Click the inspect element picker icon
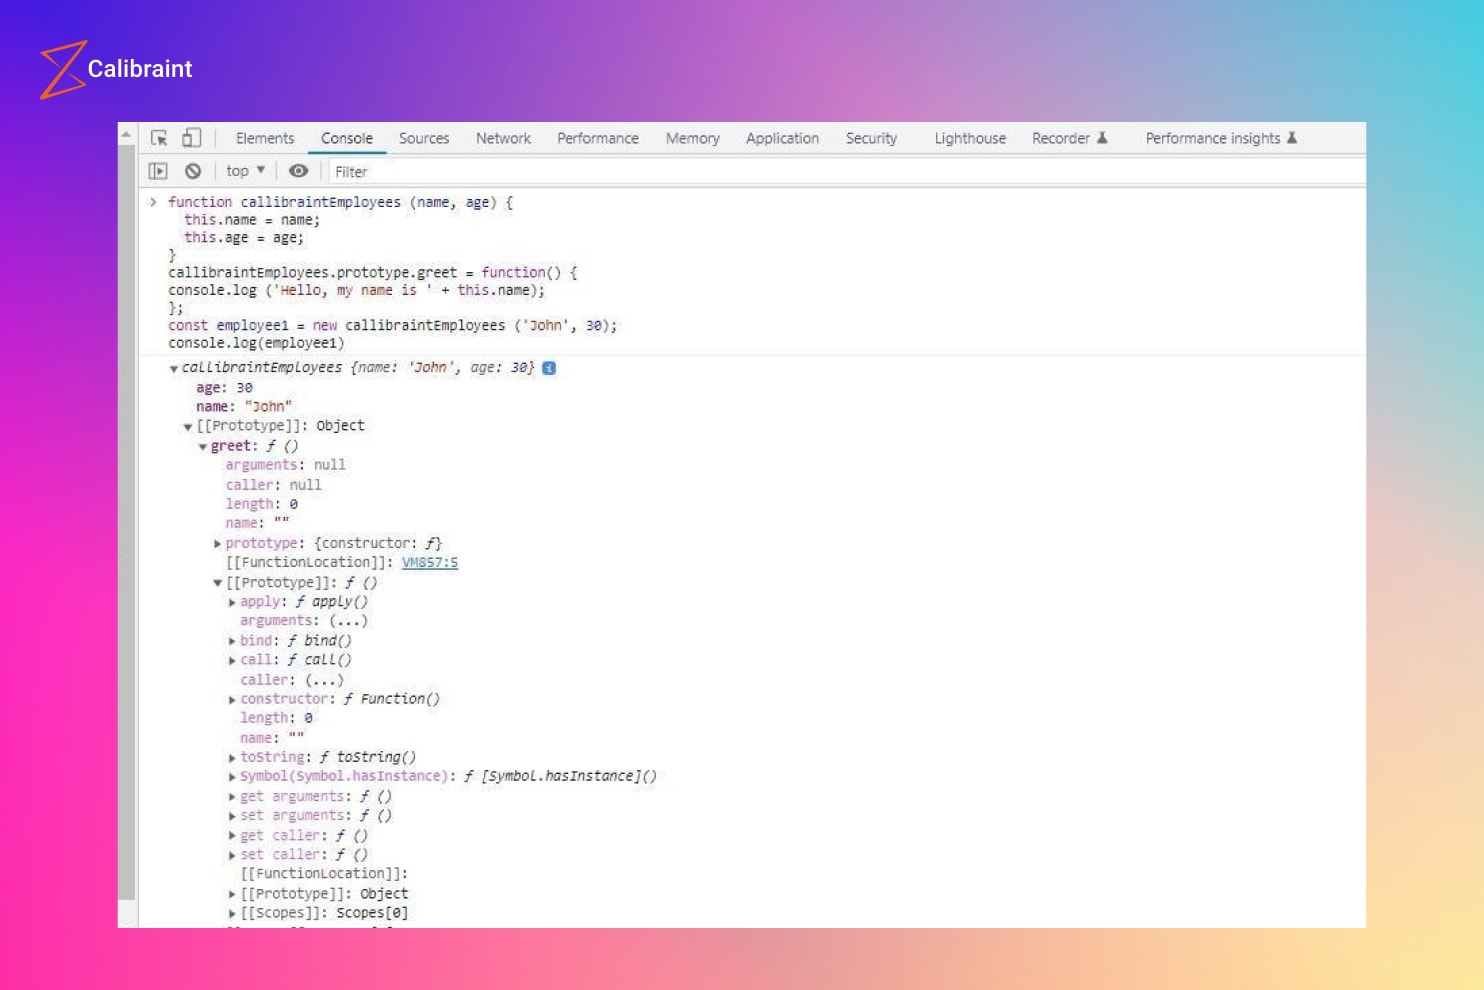Viewport: 1484px width, 990px height. (159, 138)
